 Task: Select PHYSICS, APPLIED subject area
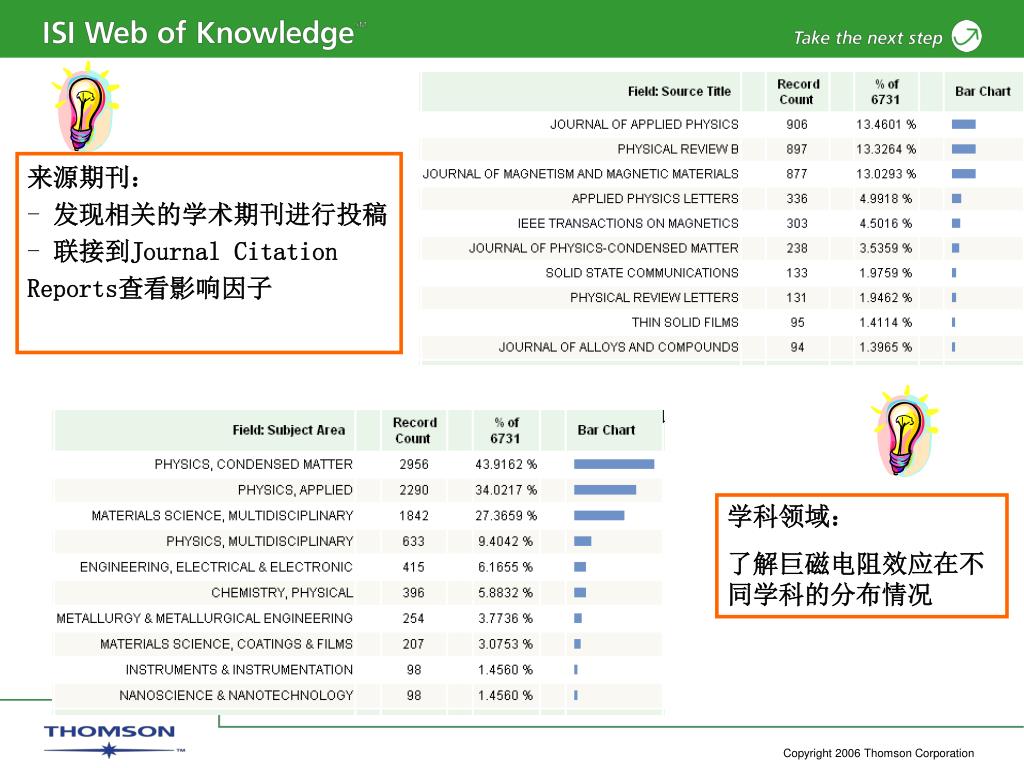click(x=295, y=490)
